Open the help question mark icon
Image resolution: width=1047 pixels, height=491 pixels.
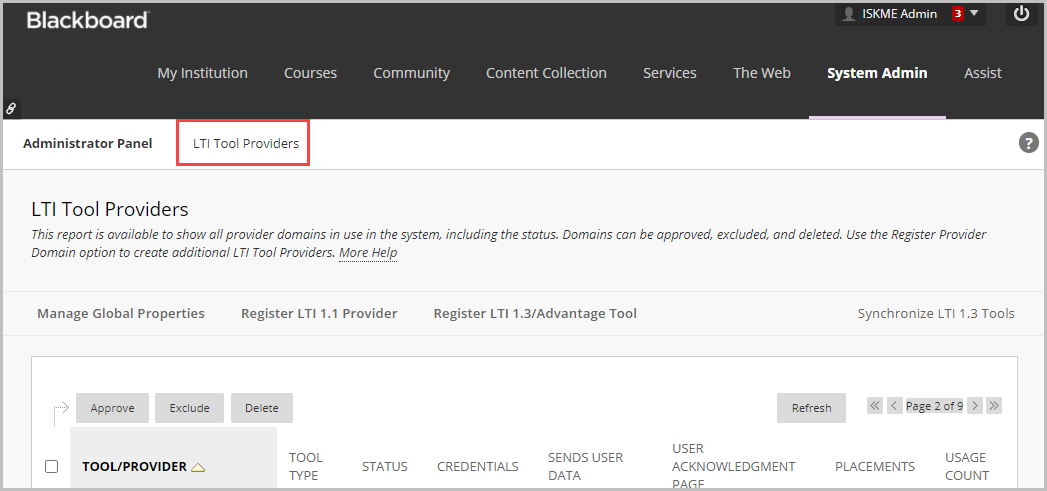pos(1028,142)
